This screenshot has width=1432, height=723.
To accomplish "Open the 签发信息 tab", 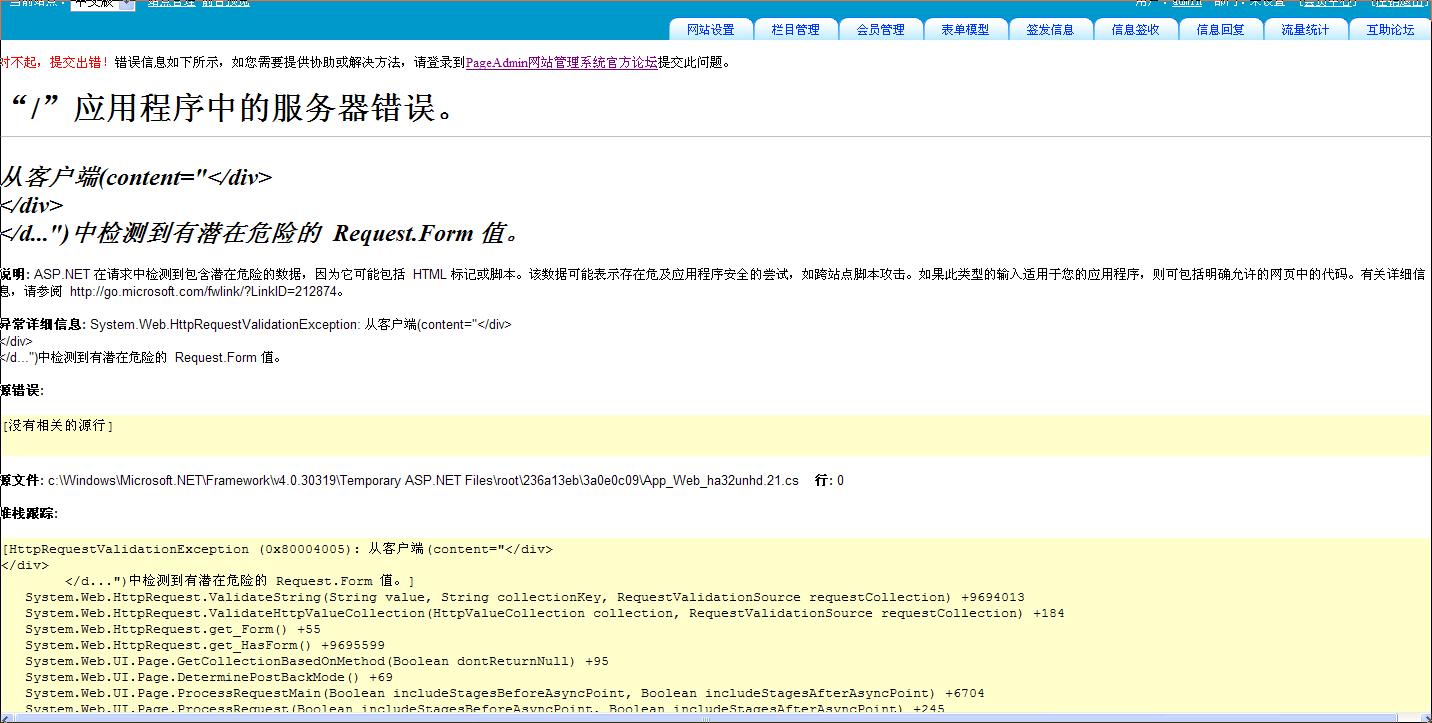I will [x=1050, y=30].
